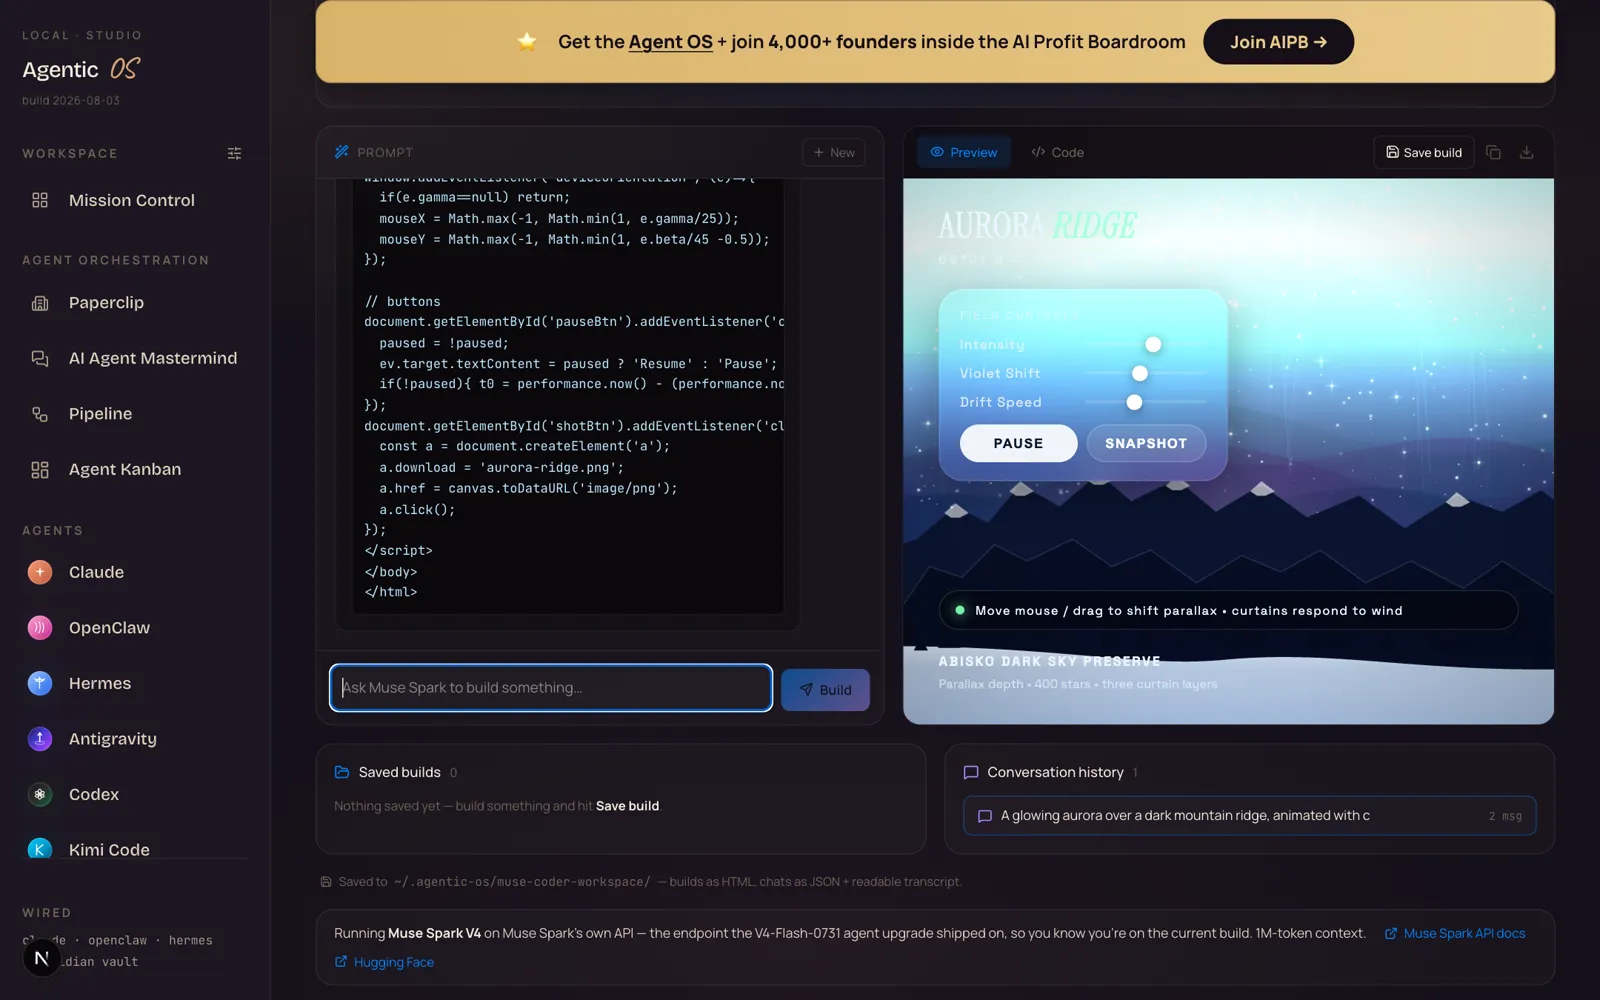The image size is (1600, 1000).
Task: Click the Agent Kanban board icon
Action: [40, 469]
